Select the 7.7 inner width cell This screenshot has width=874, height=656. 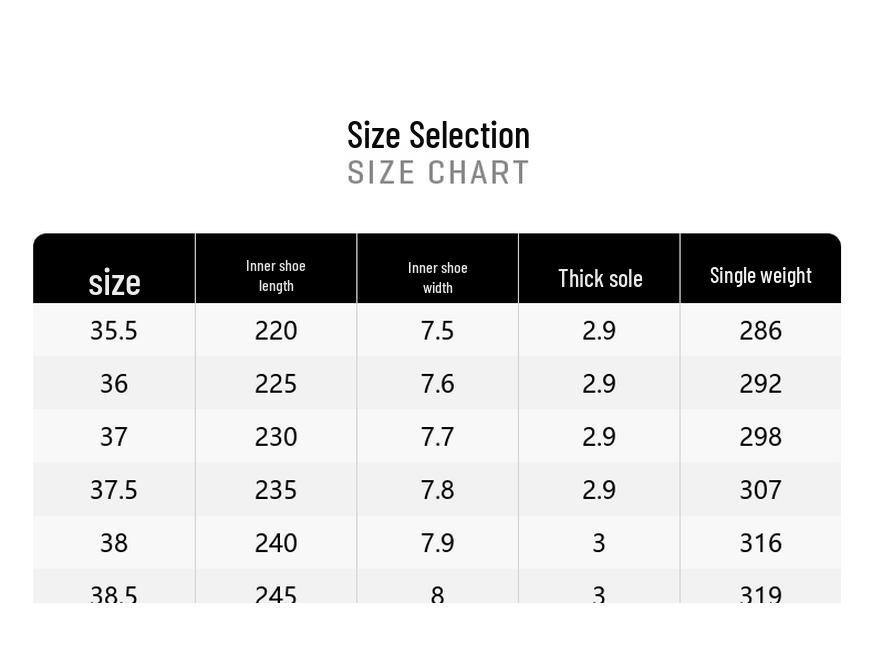(x=437, y=437)
